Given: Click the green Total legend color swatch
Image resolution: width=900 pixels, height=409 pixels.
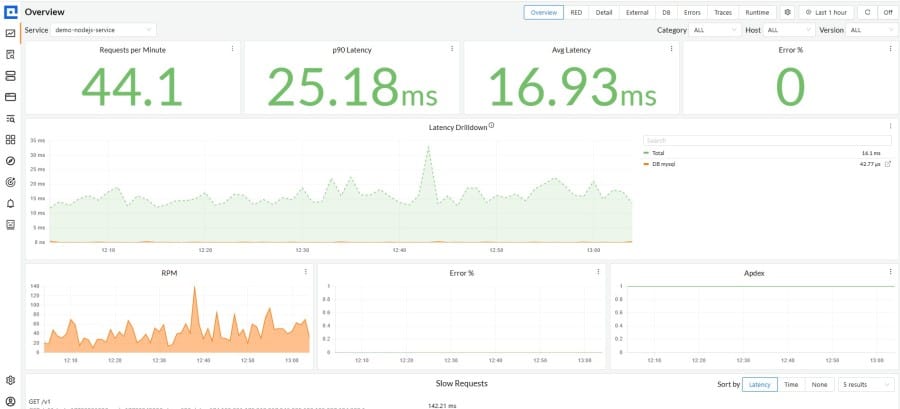Looking at the screenshot, I should coord(646,153).
